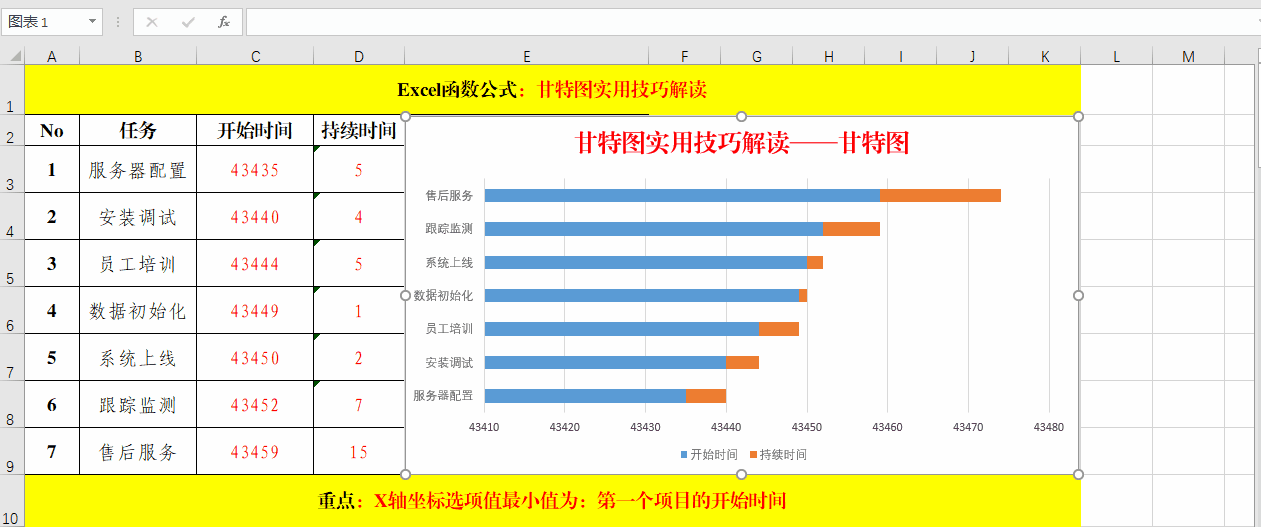Click the 数据初始化 axis label in chart
Image resolution: width=1261 pixels, height=527 pixels.
(443, 295)
